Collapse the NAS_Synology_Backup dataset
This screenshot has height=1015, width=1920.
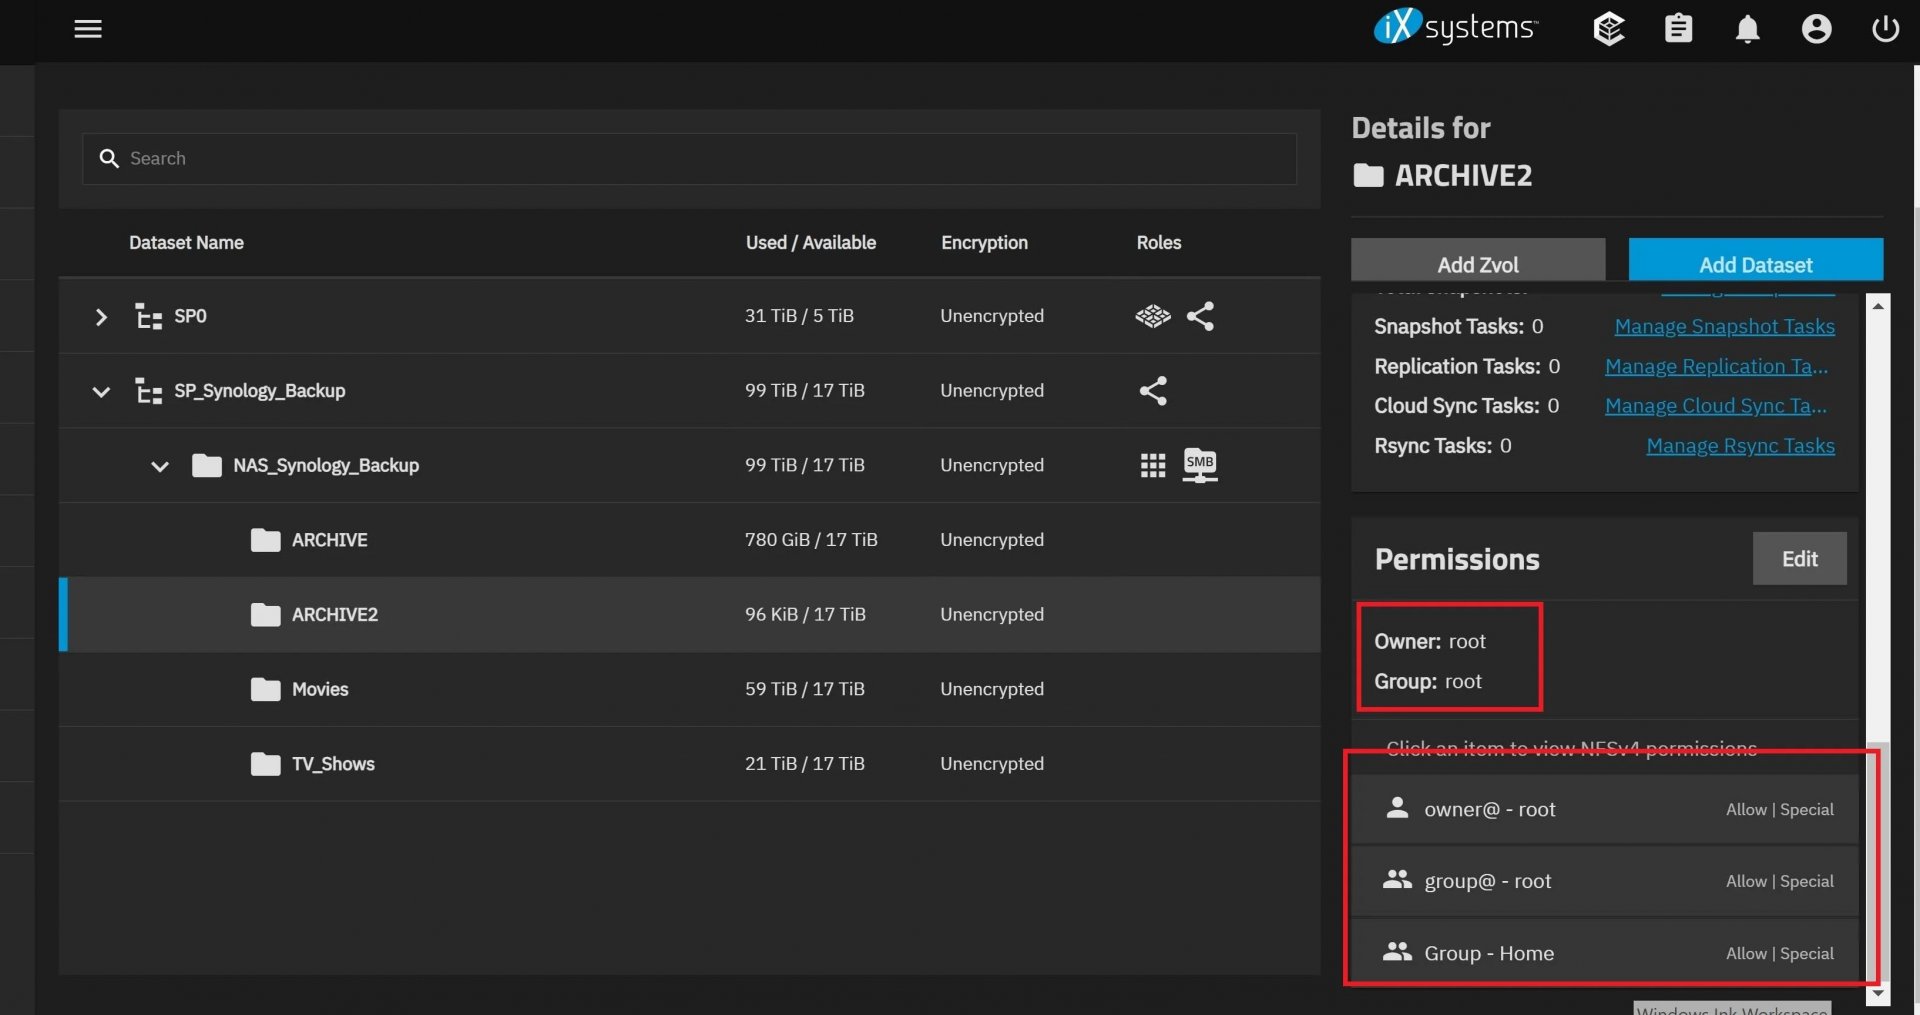click(x=160, y=466)
